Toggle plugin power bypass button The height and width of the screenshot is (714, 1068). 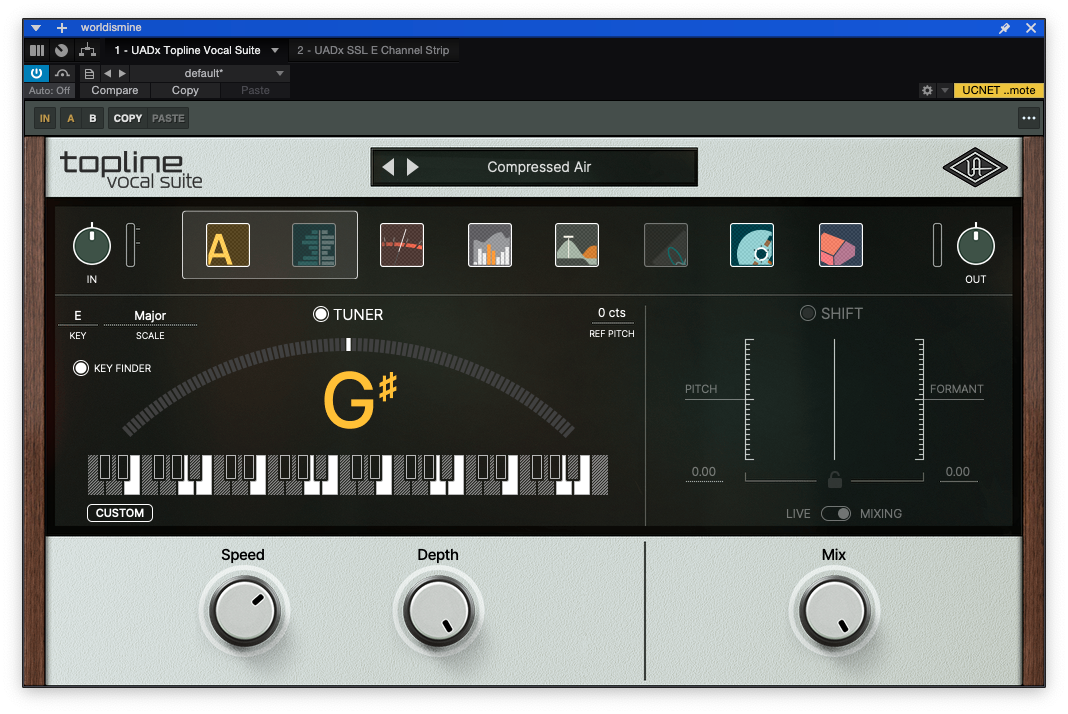(x=37, y=73)
